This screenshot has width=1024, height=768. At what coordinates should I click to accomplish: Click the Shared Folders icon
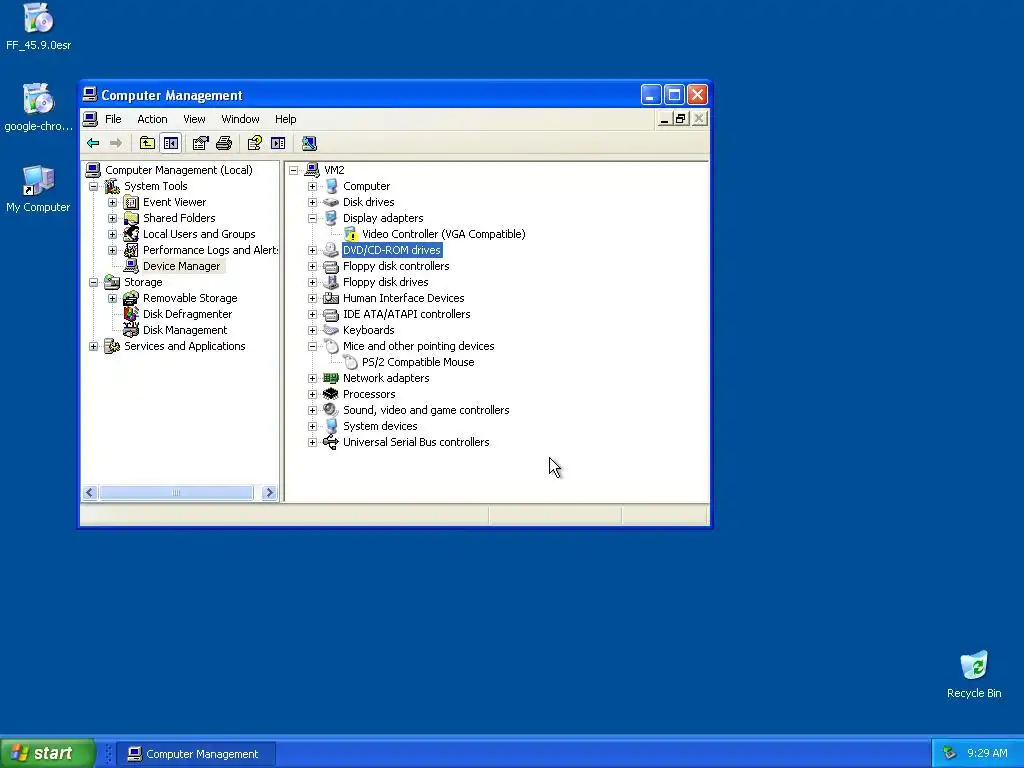click(131, 218)
